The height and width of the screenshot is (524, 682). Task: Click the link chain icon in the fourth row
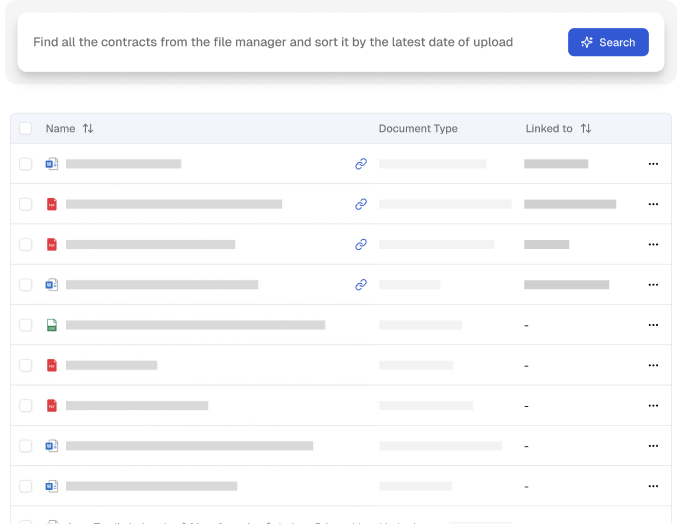tap(361, 285)
